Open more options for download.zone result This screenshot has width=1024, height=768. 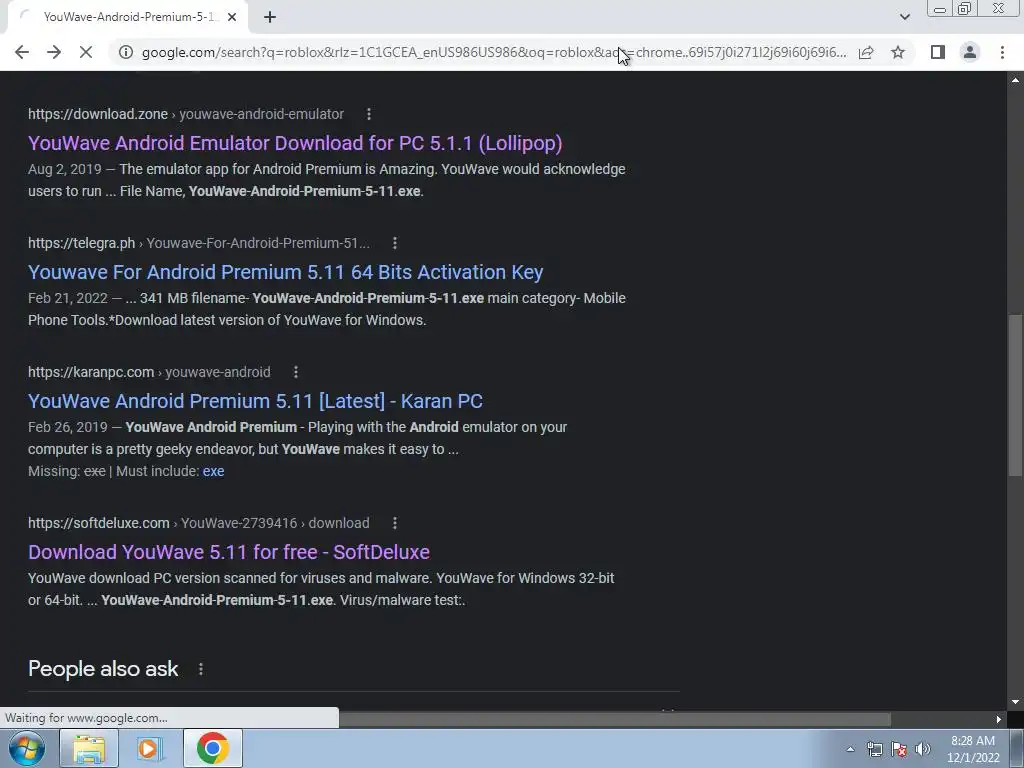click(x=369, y=114)
